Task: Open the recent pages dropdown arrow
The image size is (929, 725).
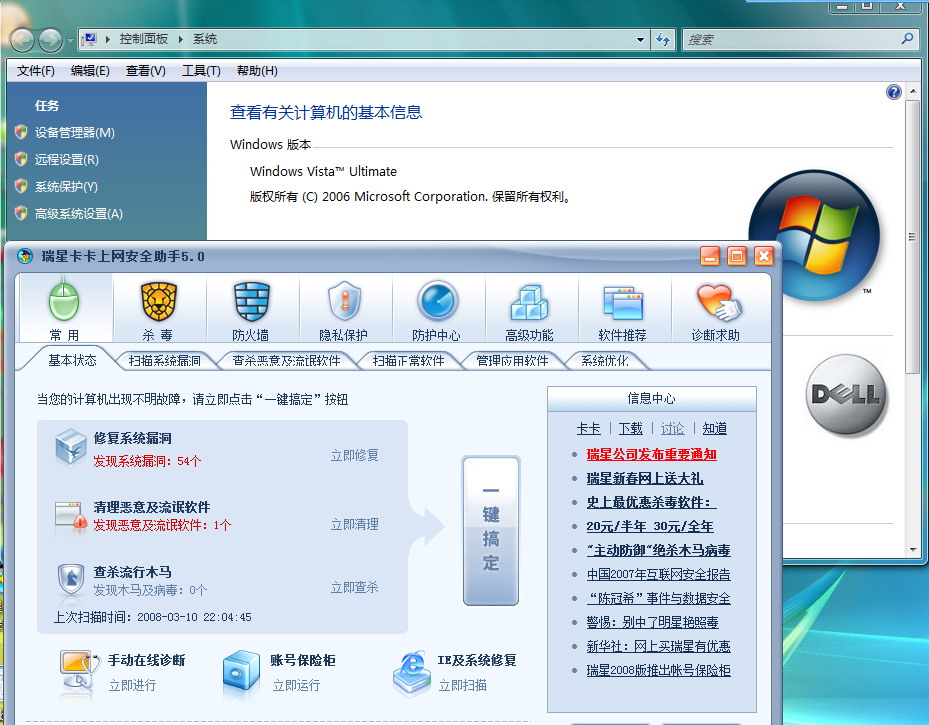Action: pos(70,40)
